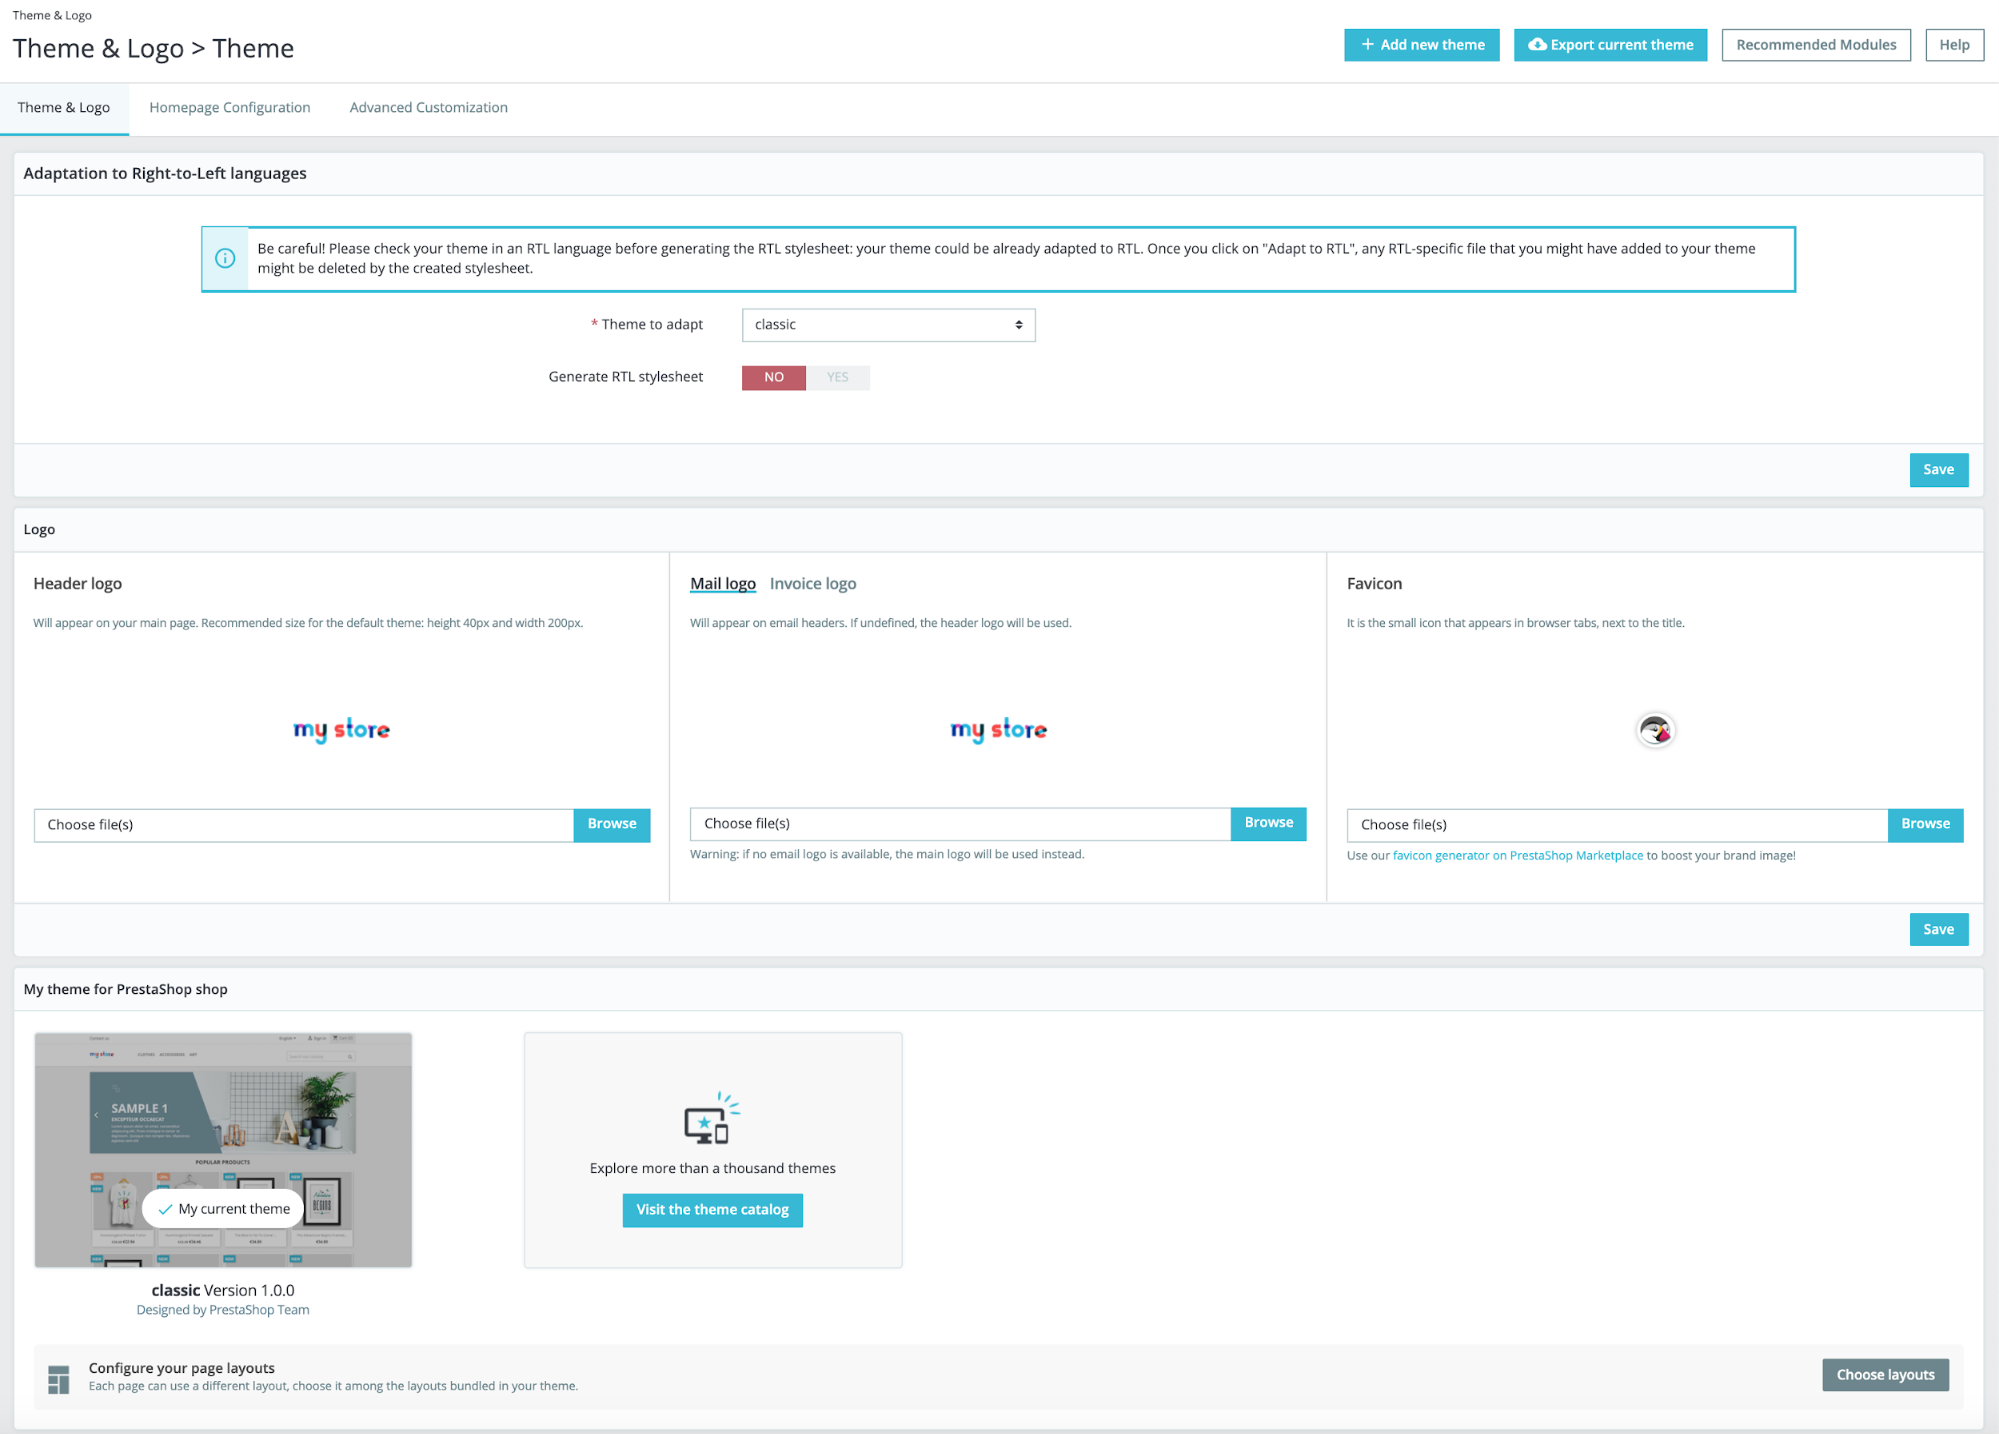Screen dimensions: 1999x1435
Task: Click Visit the theme catalog button
Action: (712, 1210)
